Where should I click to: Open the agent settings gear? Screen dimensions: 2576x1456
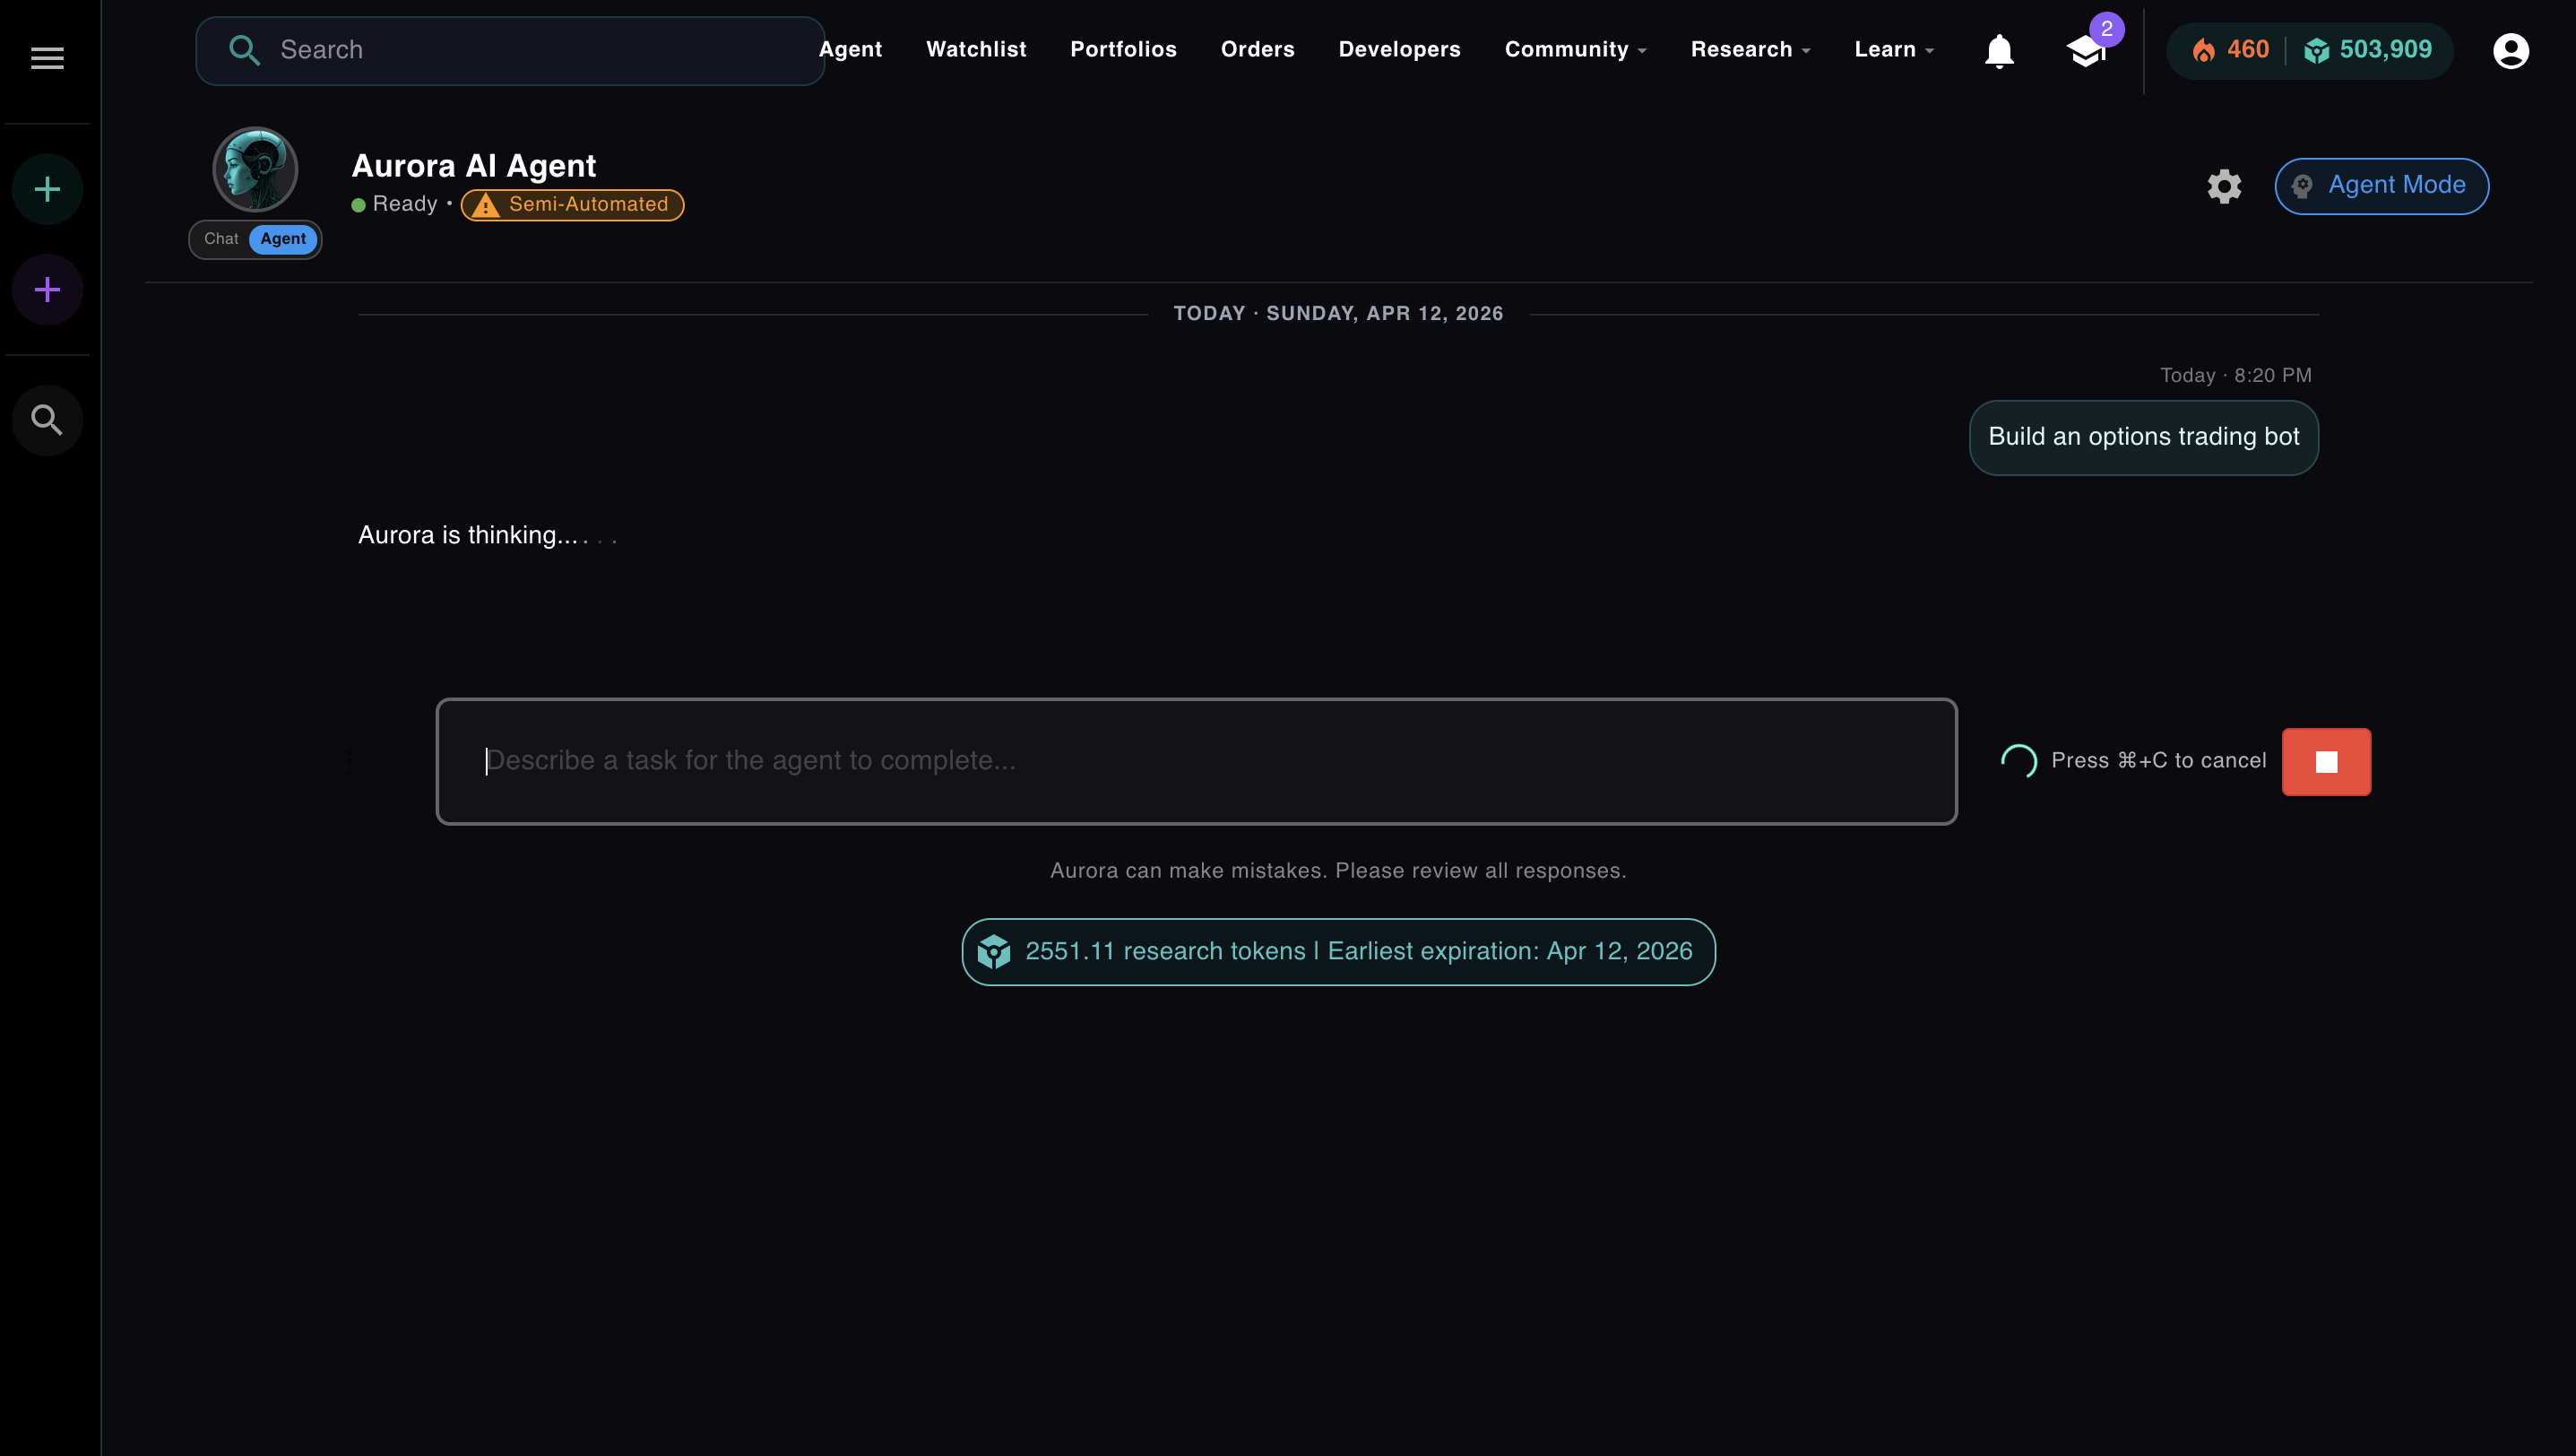(x=2224, y=186)
